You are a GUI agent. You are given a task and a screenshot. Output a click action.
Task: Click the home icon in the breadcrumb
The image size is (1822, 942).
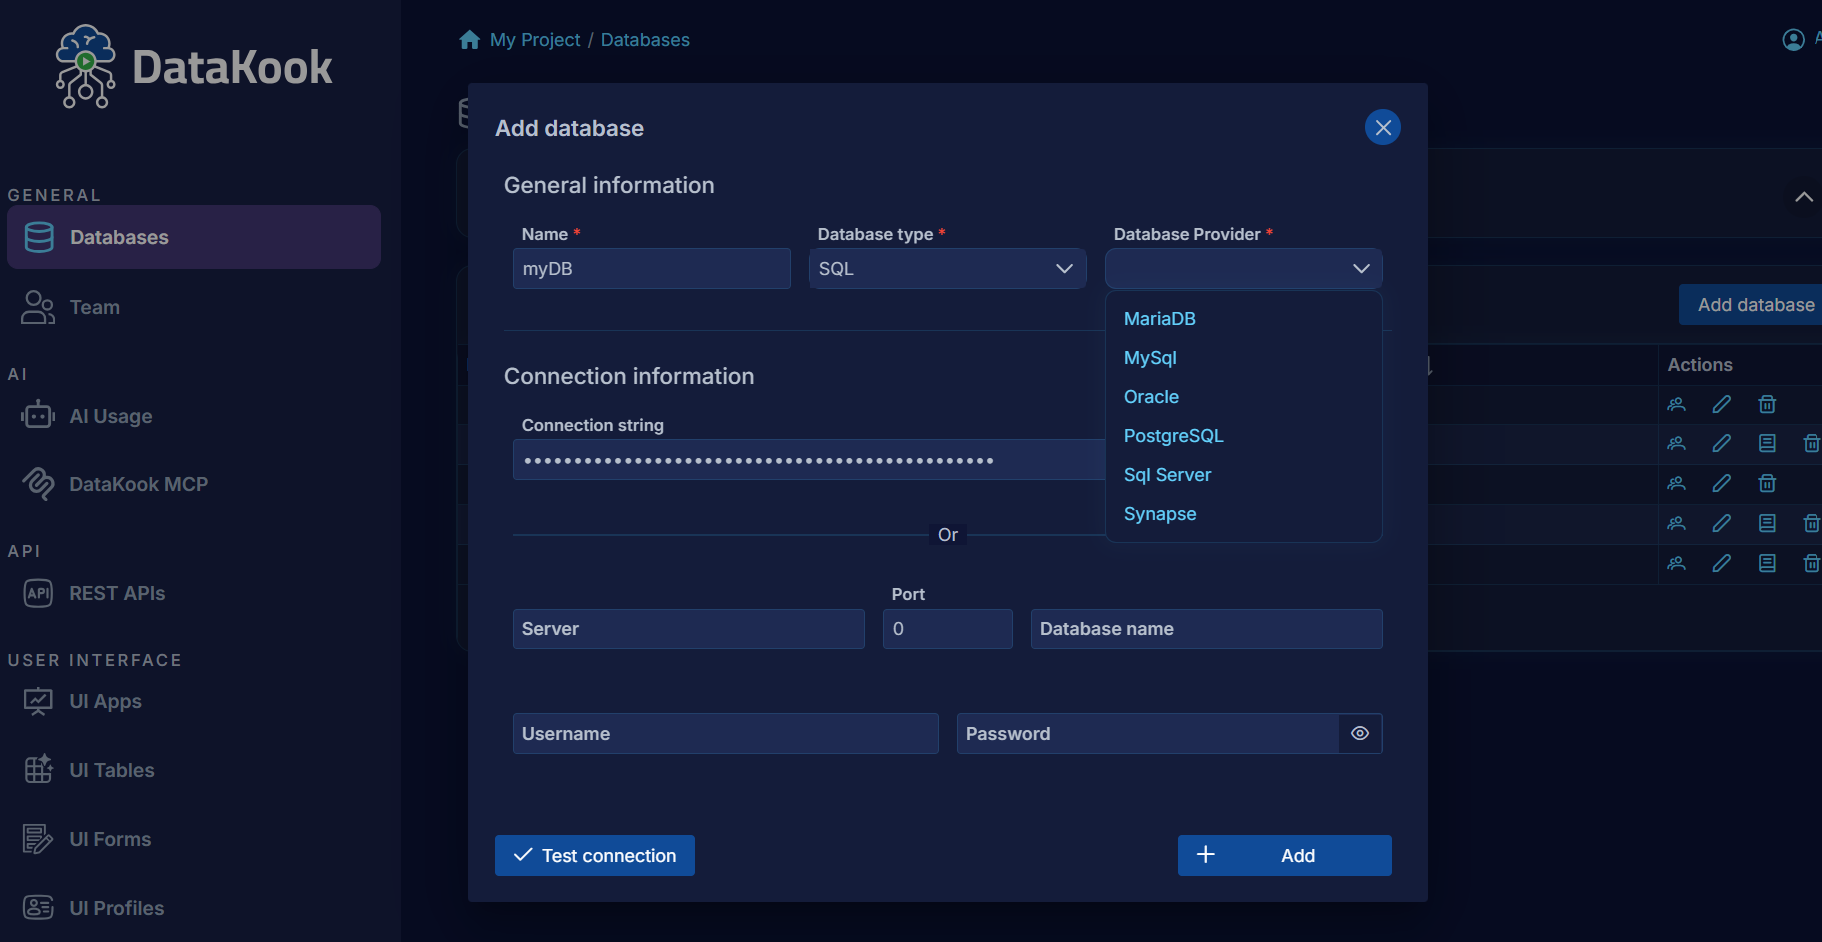coord(469,40)
